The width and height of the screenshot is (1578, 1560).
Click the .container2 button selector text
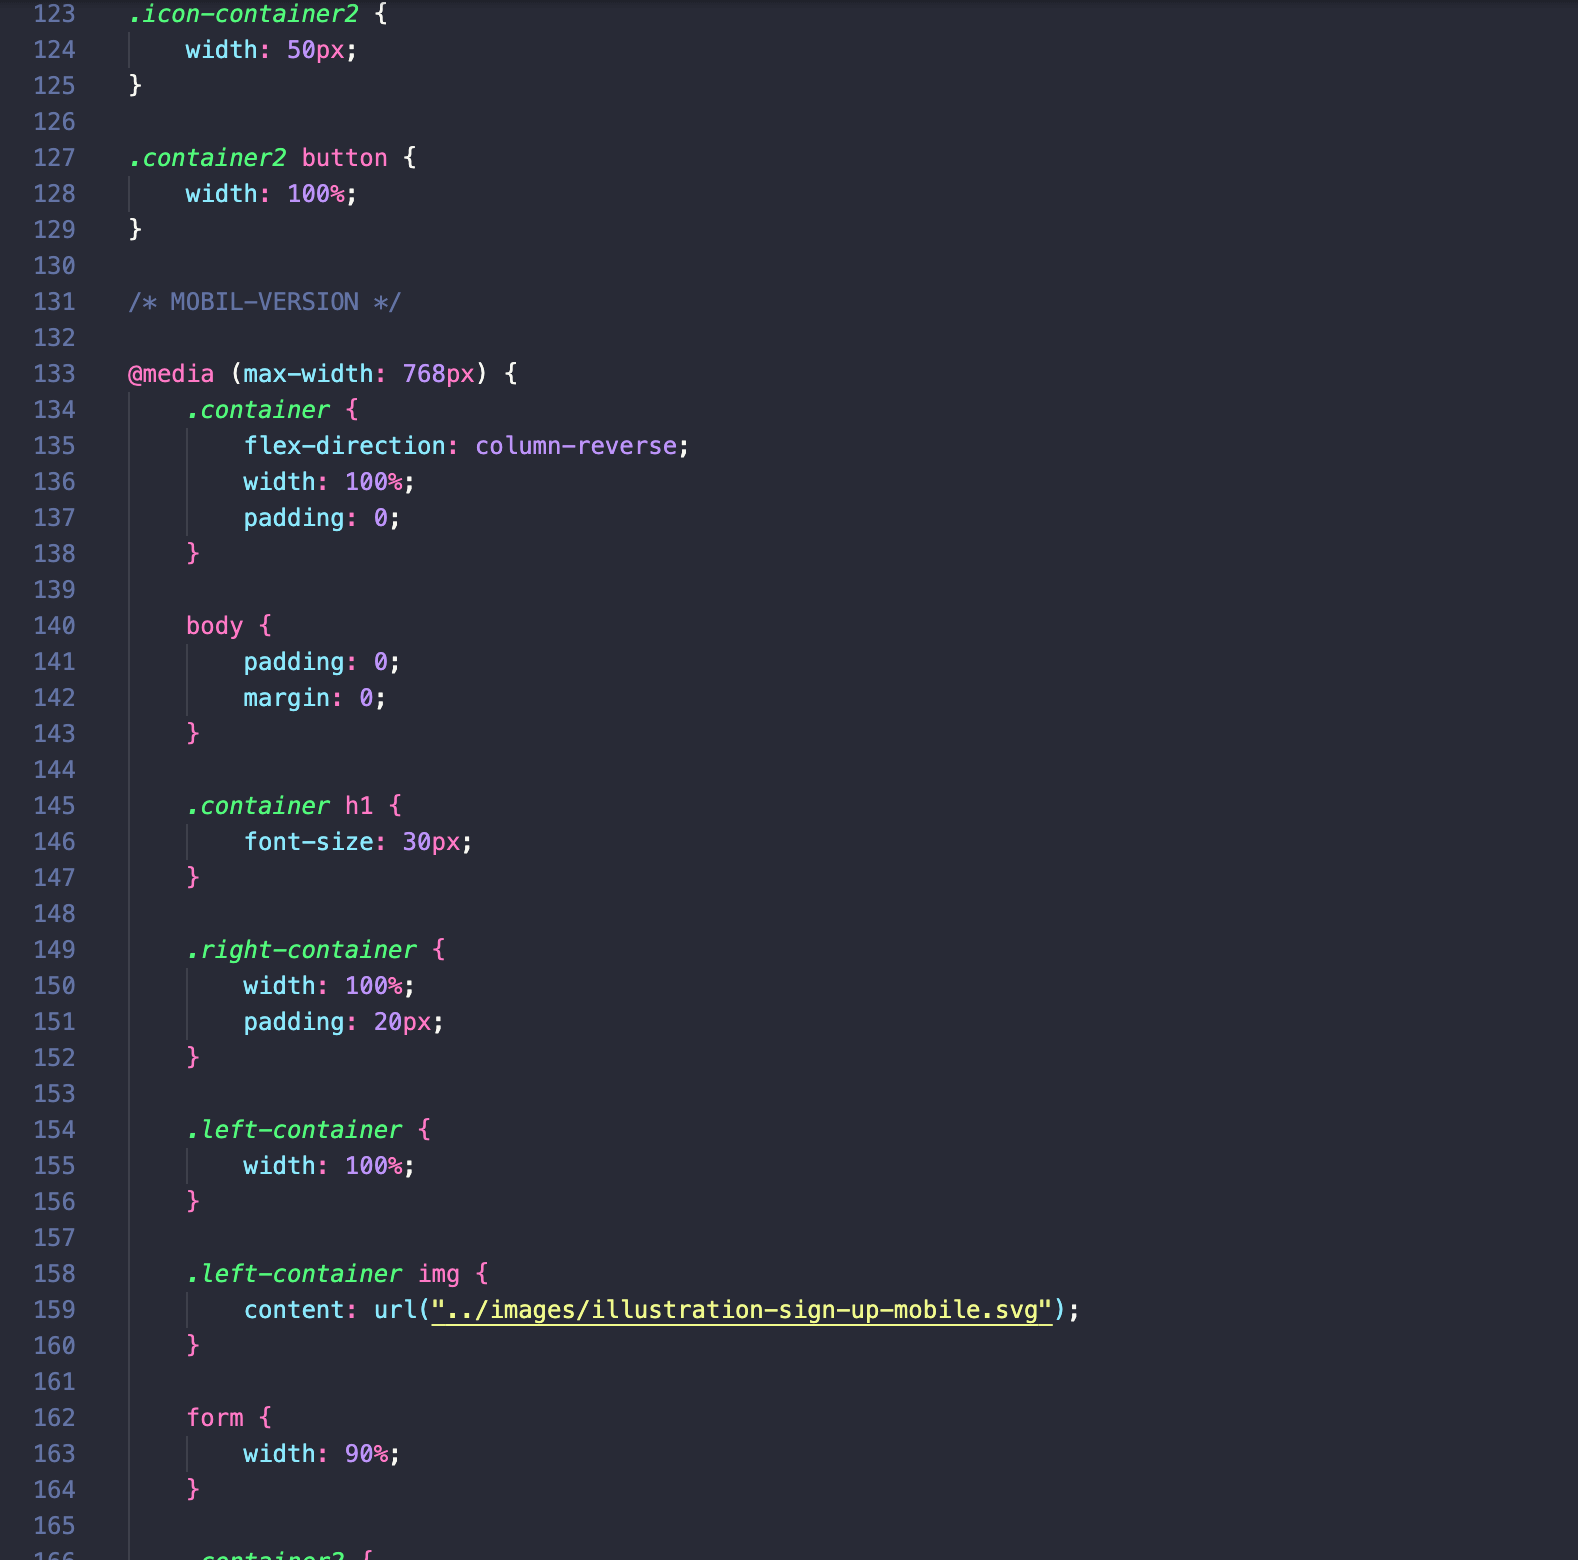[x=258, y=158]
